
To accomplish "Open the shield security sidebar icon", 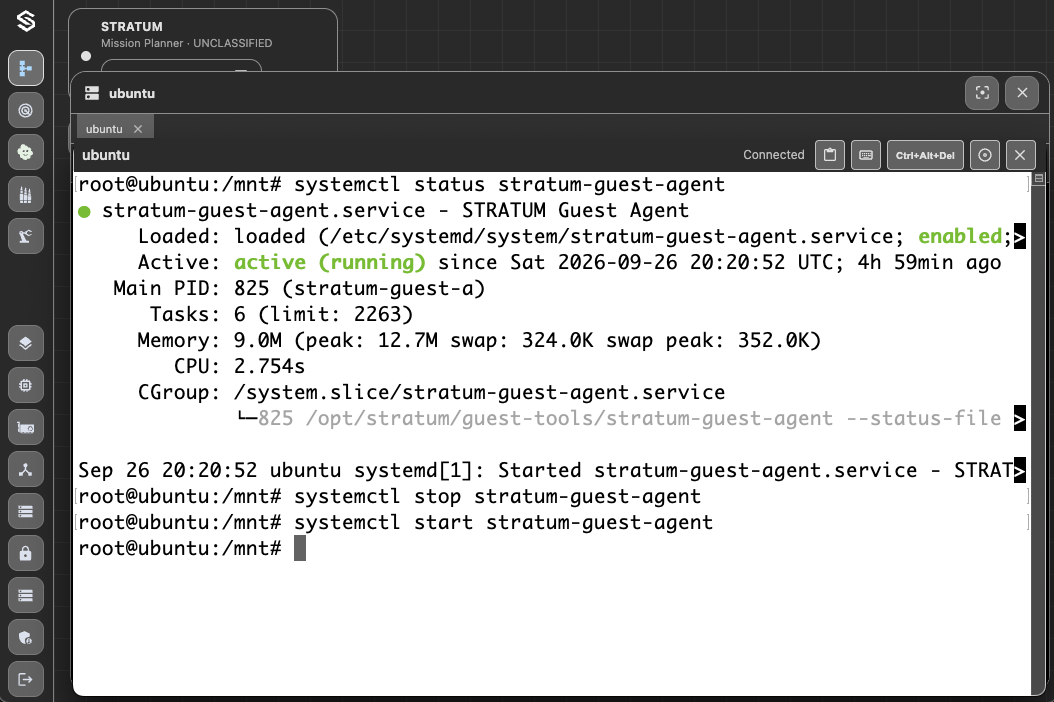I will (26, 637).
